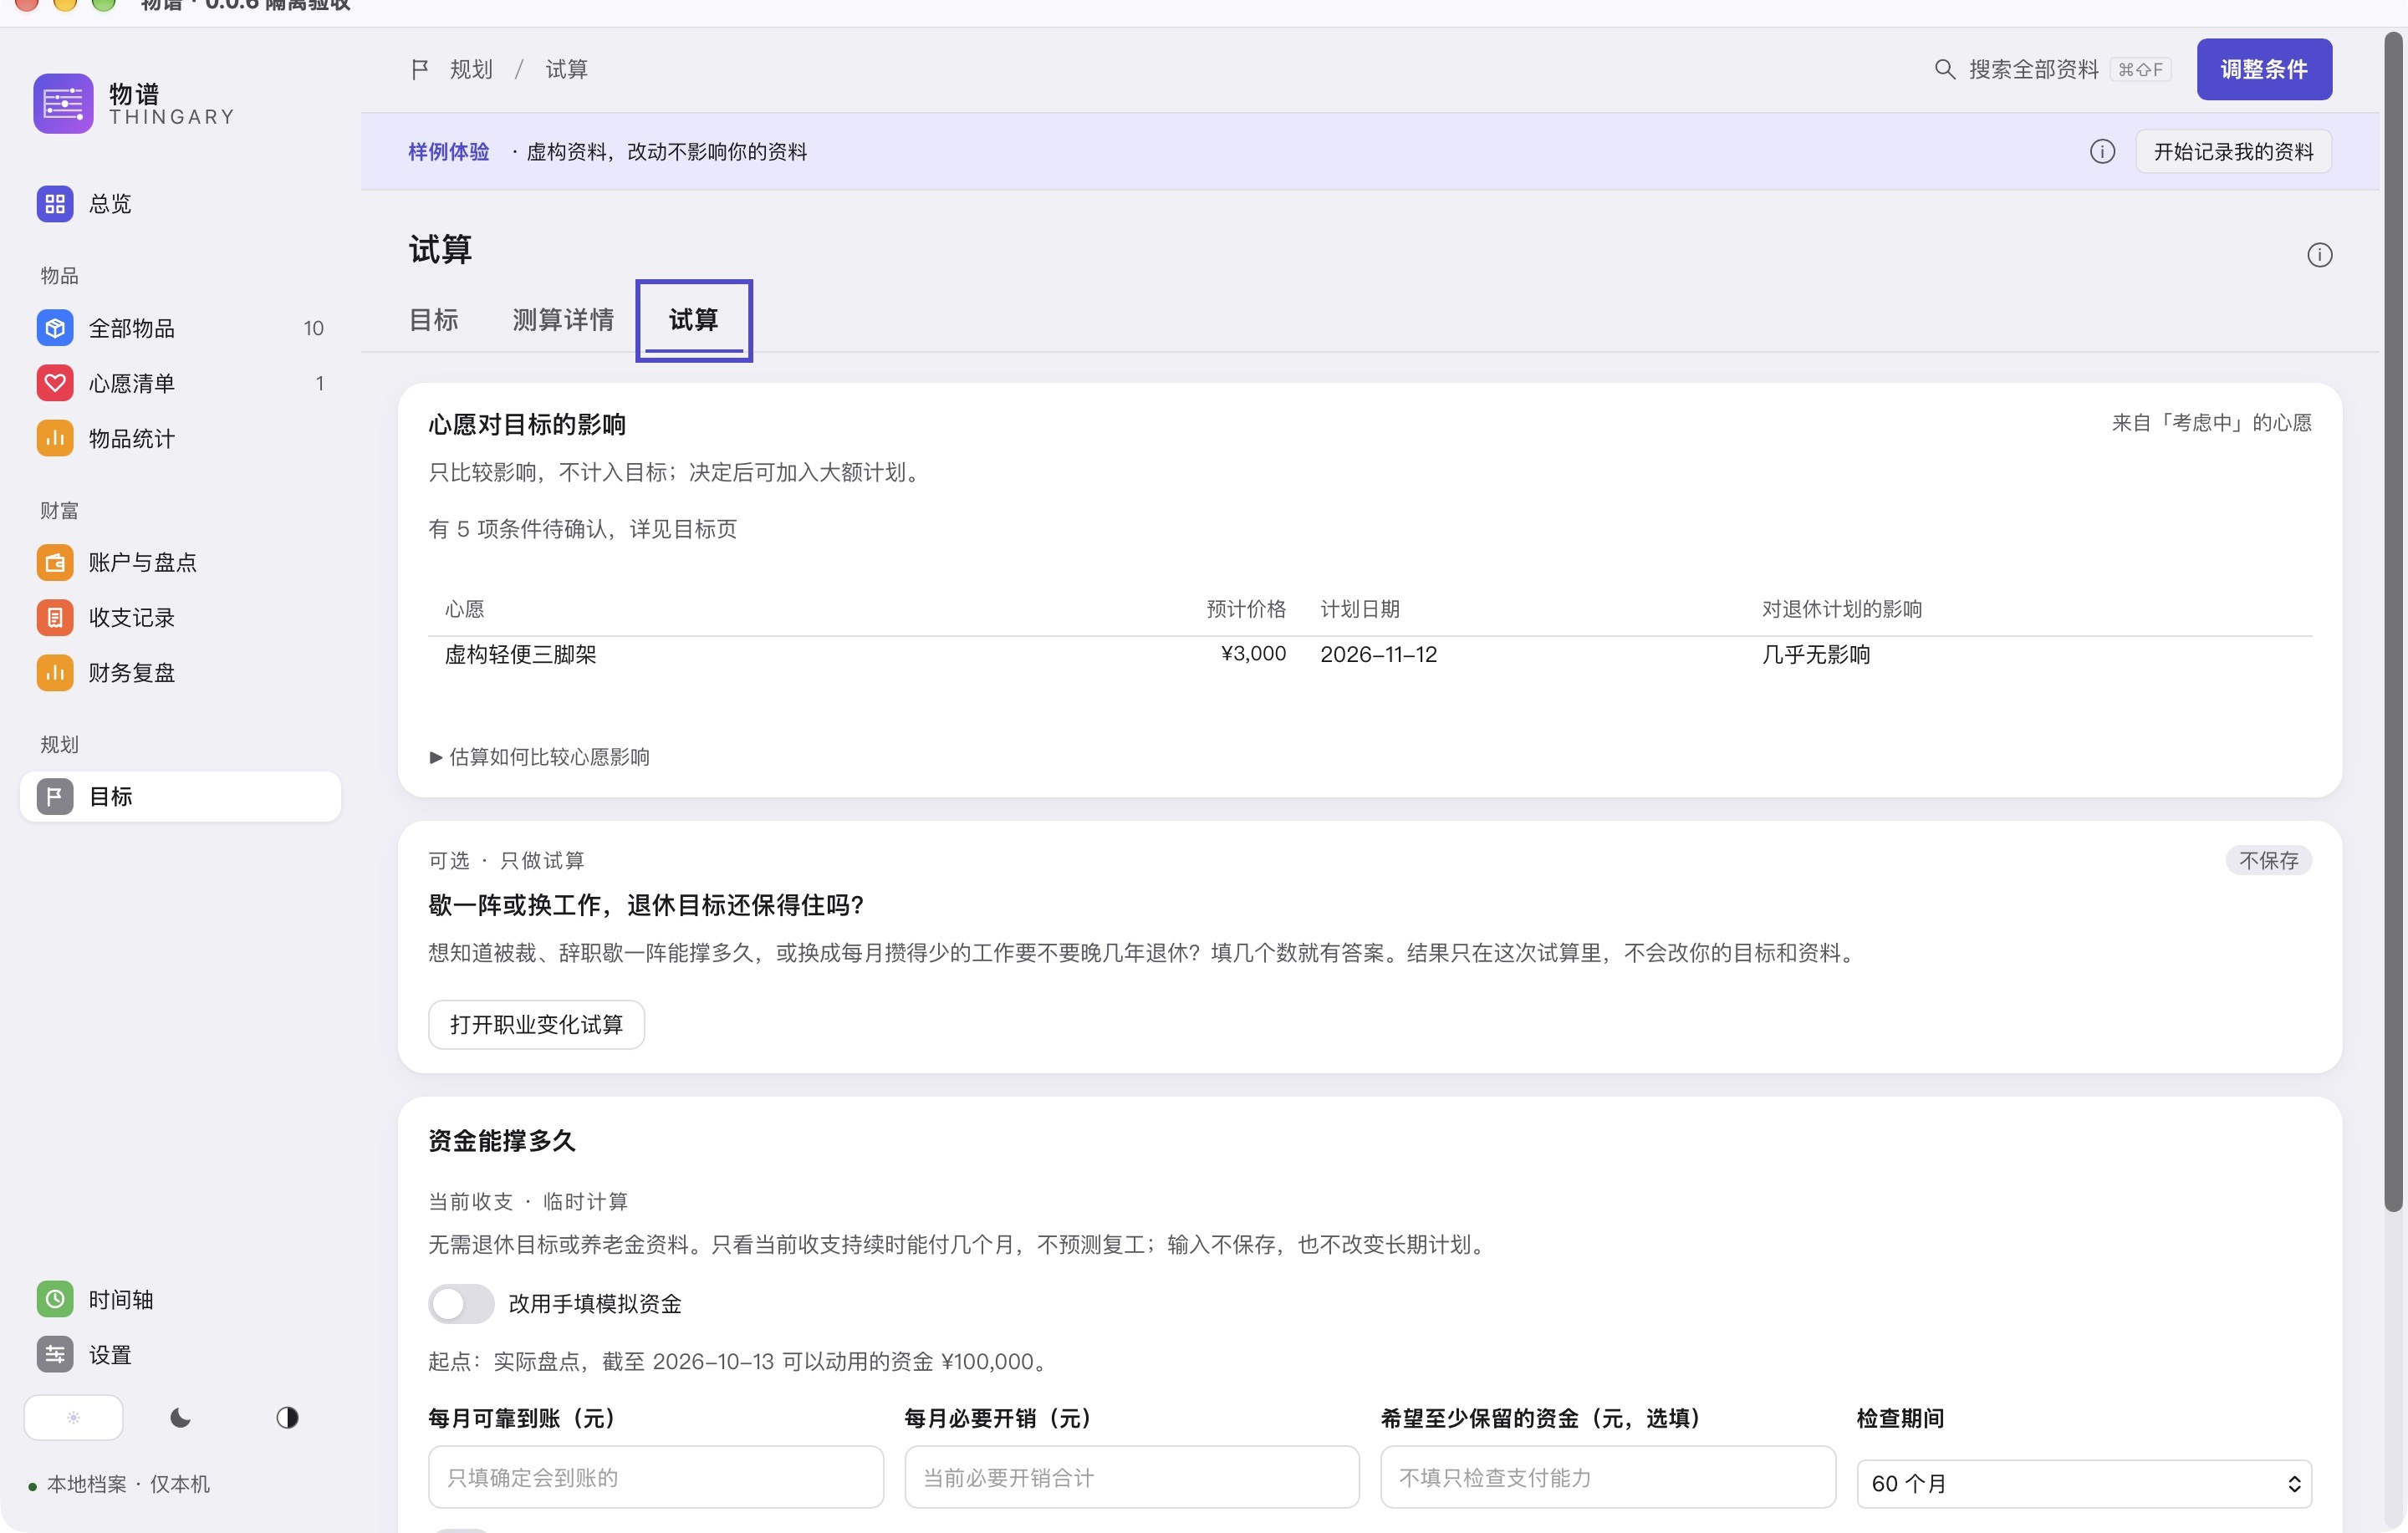The image size is (2408, 1533).
Task: Click 几乎无影响 impact cell
Action: tap(1816, 654)
